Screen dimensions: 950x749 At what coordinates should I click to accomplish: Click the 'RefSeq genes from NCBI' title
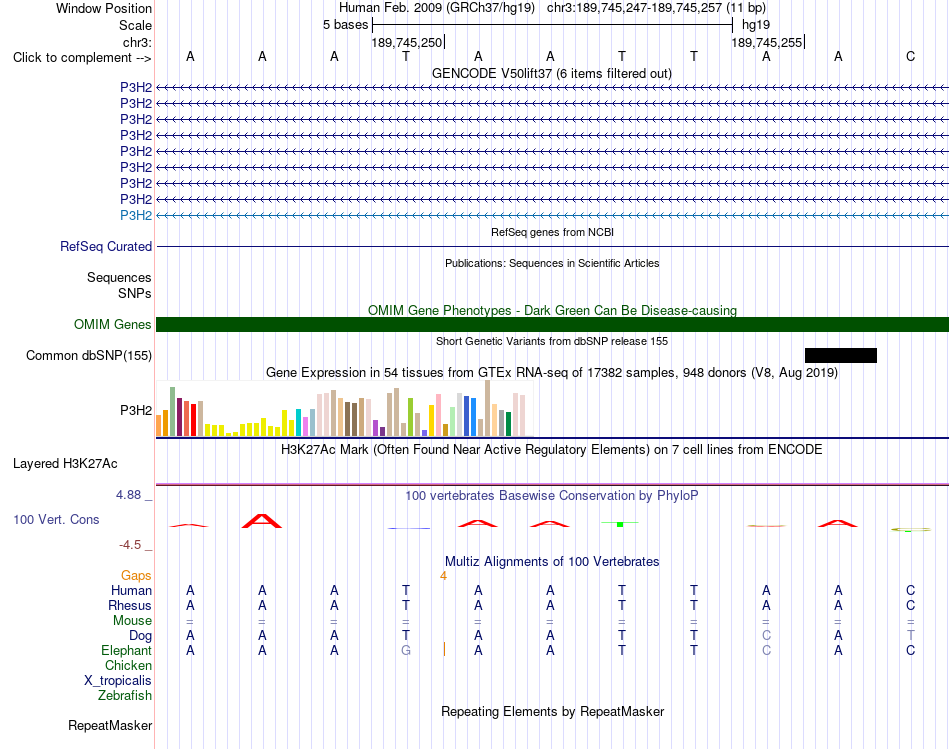pyautogui.click(x=552, y=232)
